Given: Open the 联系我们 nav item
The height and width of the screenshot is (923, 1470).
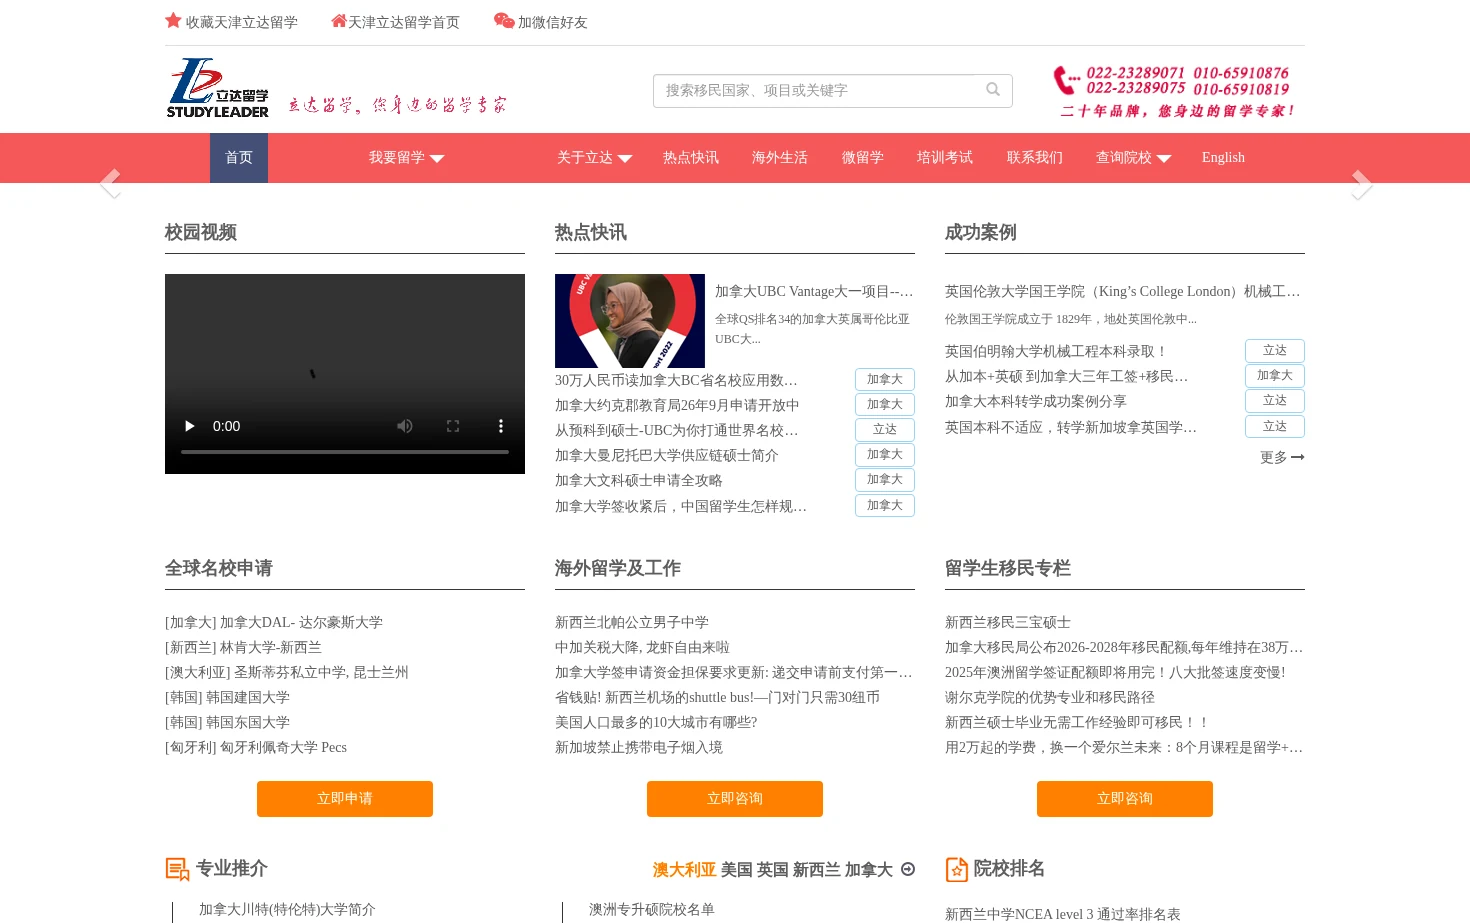Looking at the screenshot, I should (x=1035, y=158).
